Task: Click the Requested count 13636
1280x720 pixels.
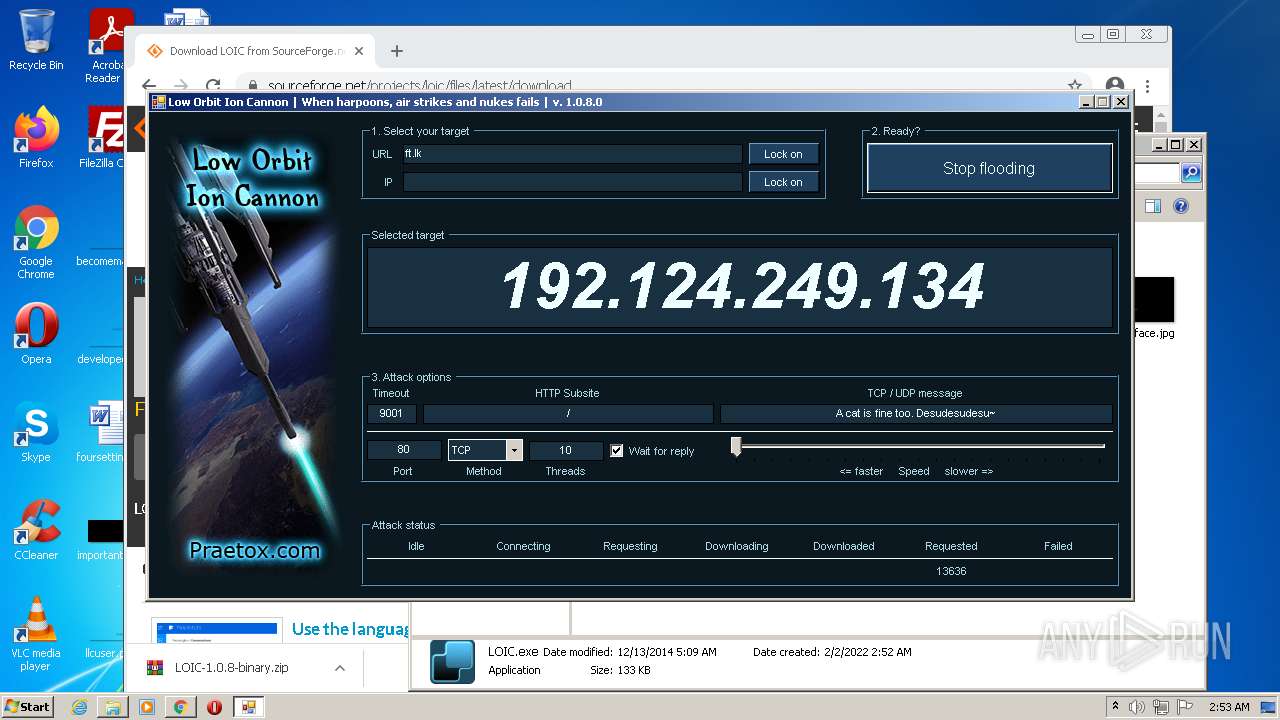Action: tap(951, 571)
